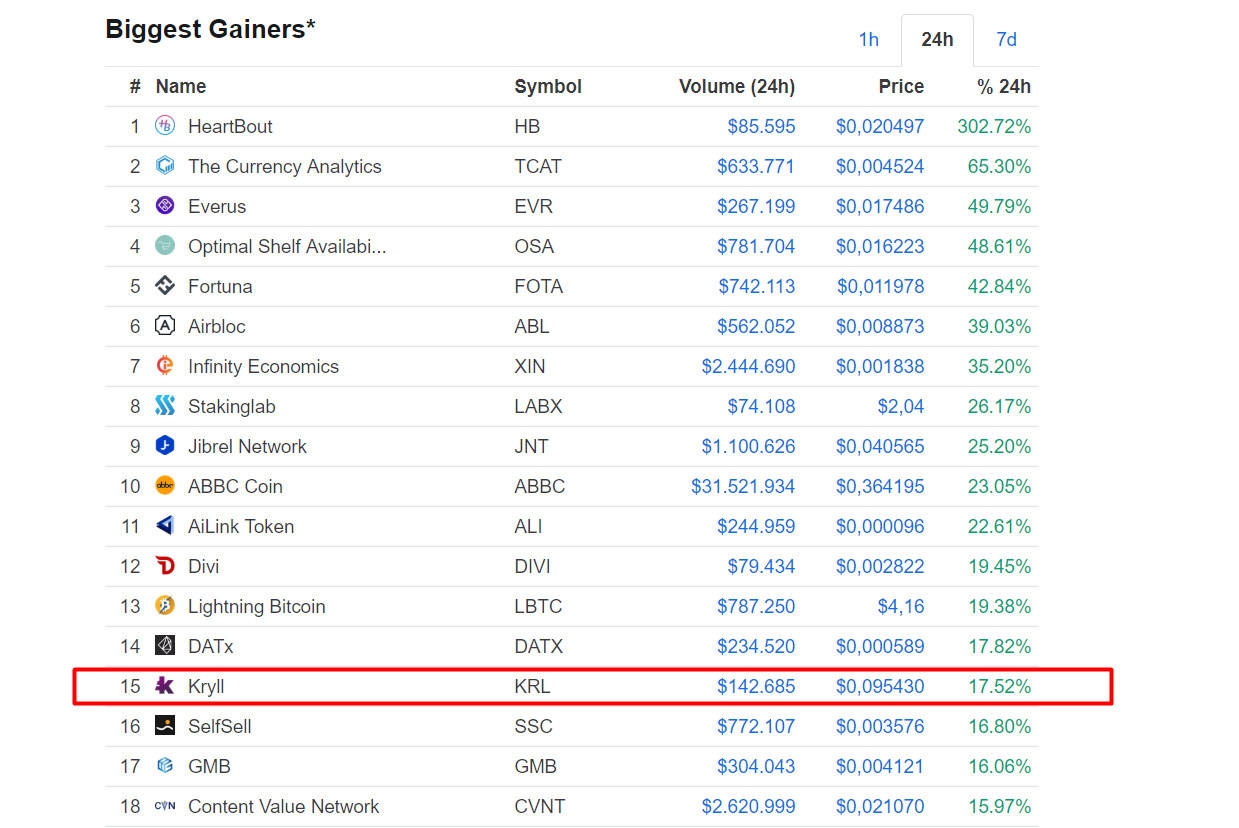
Task: Click the AiLink Token logo icon
Action: 165,526
